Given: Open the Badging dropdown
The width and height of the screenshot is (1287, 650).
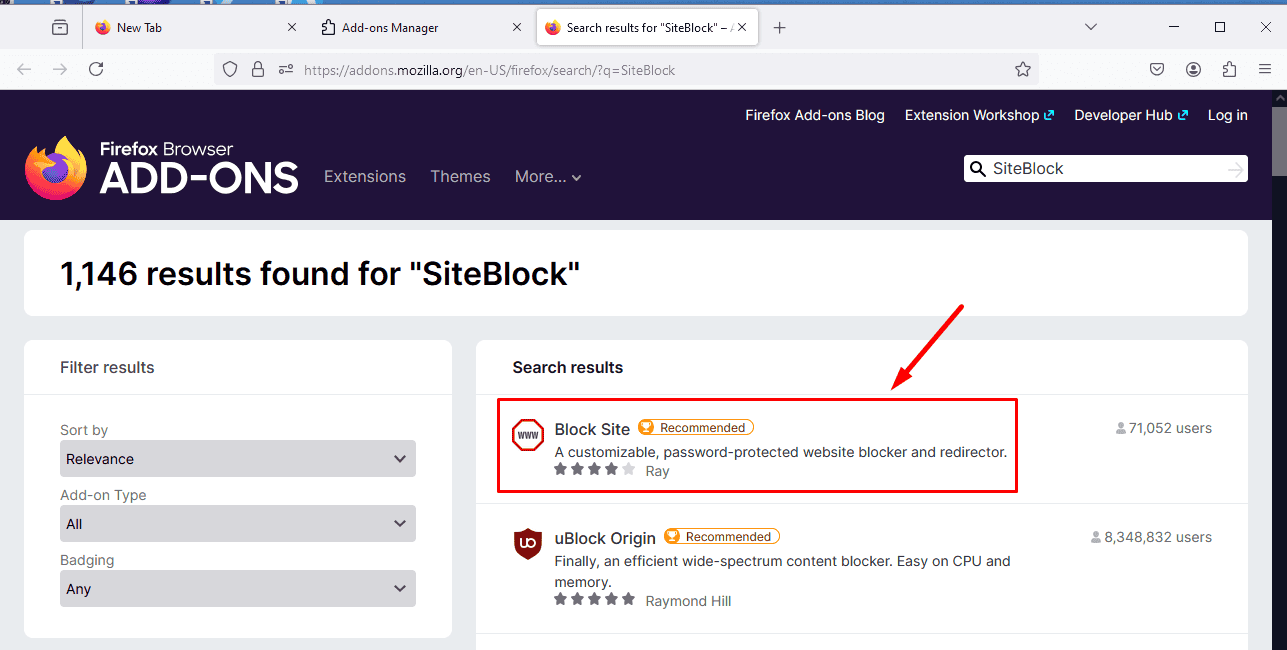Looking at the screenshot, I should point(238,589).
